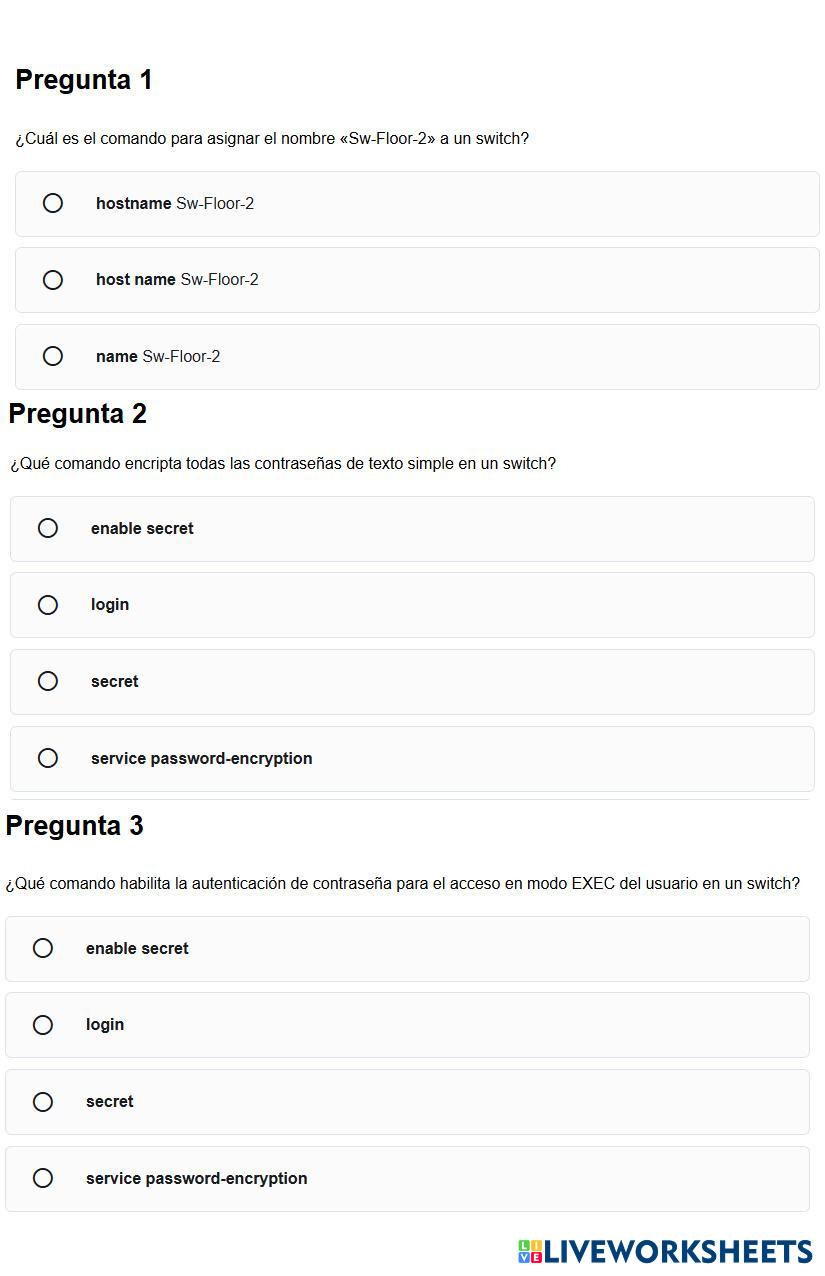Click the question about encrypting plain-text passwords
The height and width of the screenshot is (1276, 825).
[283, 464]
